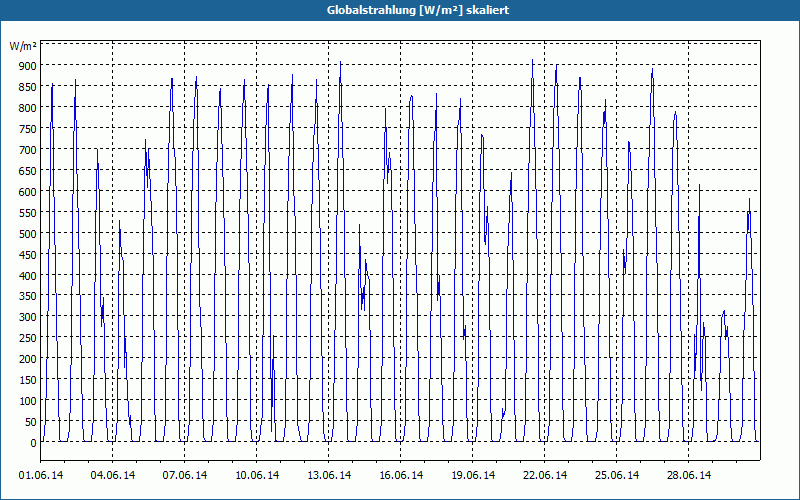
Task: Select the 500 y-axis label
Action: (28, 233)
